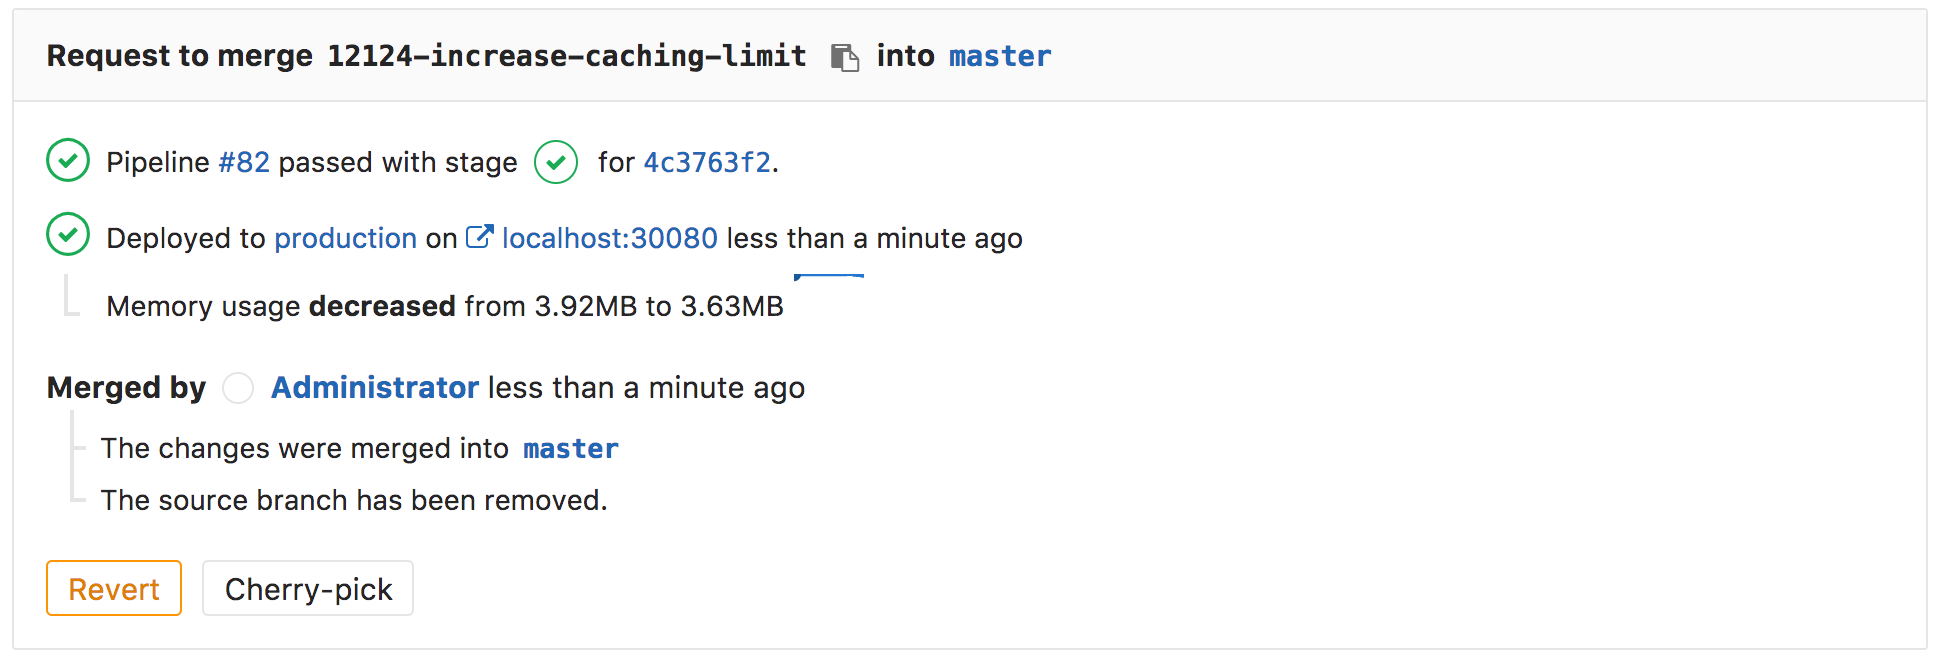1940x664 pixels.
Task: Click the stage status circle icon
Action: point(556,162)
